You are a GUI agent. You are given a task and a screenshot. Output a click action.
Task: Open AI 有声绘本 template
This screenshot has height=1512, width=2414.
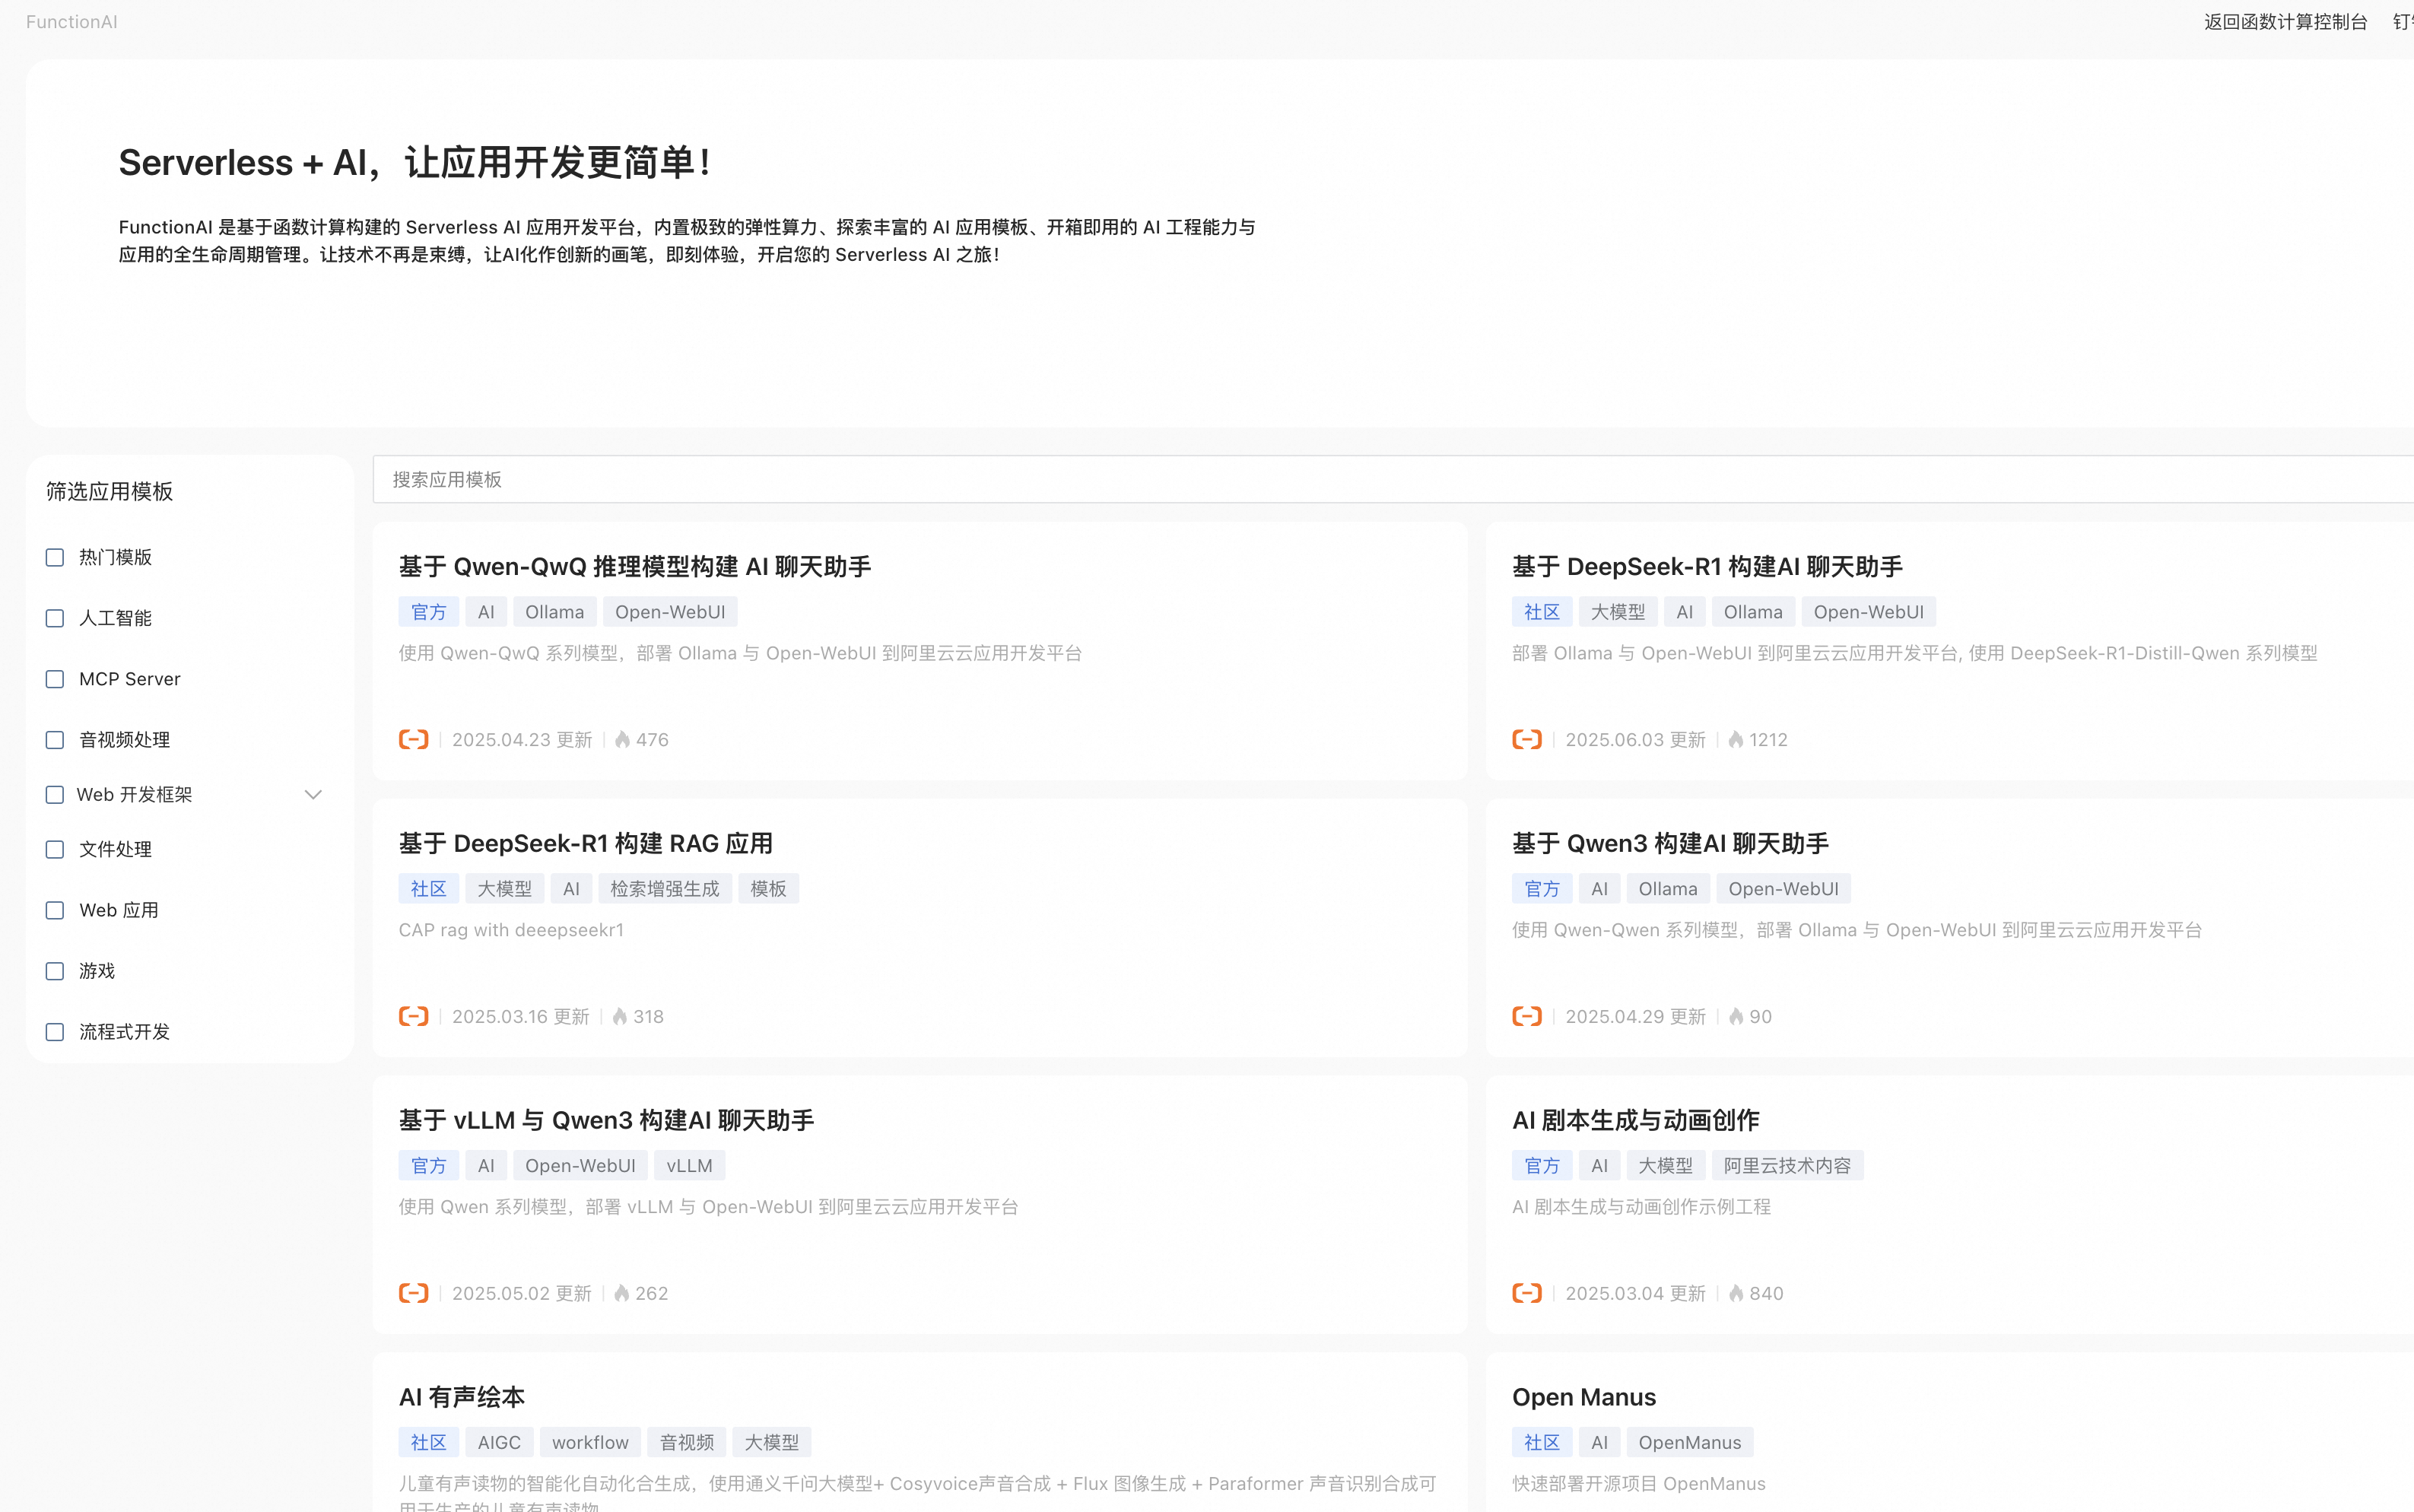tap(462, 1397)
